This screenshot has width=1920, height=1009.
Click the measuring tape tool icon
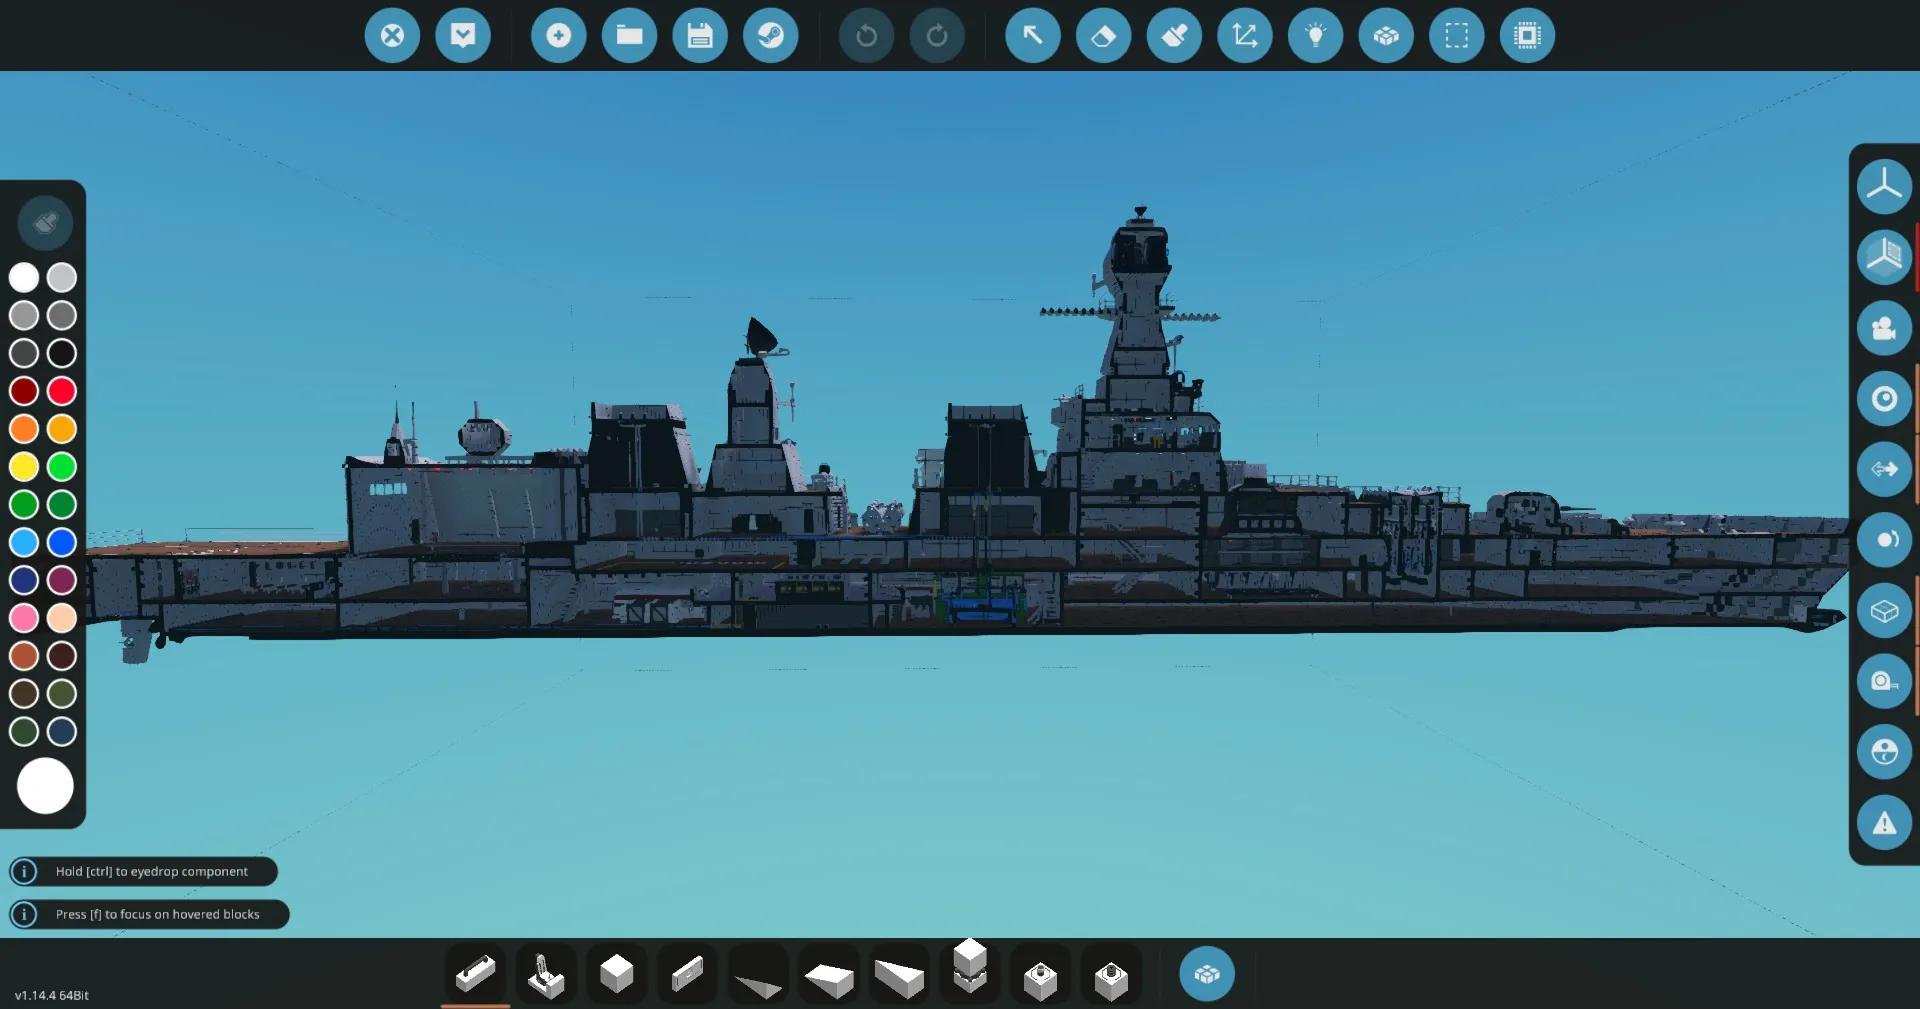[1884, 682]
